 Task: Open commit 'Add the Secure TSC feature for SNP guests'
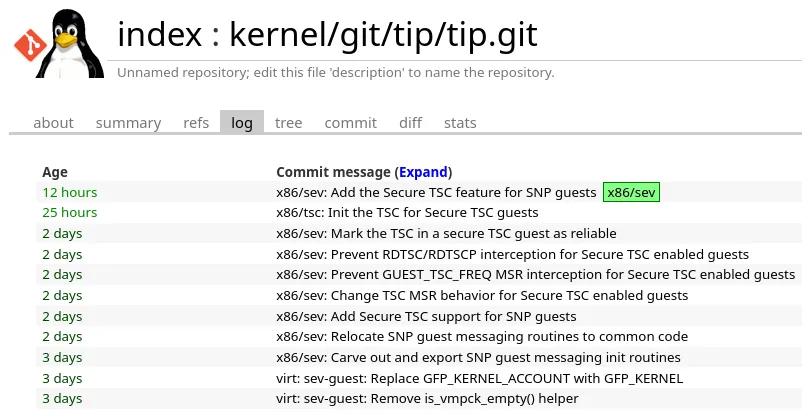tap(435, 192)
